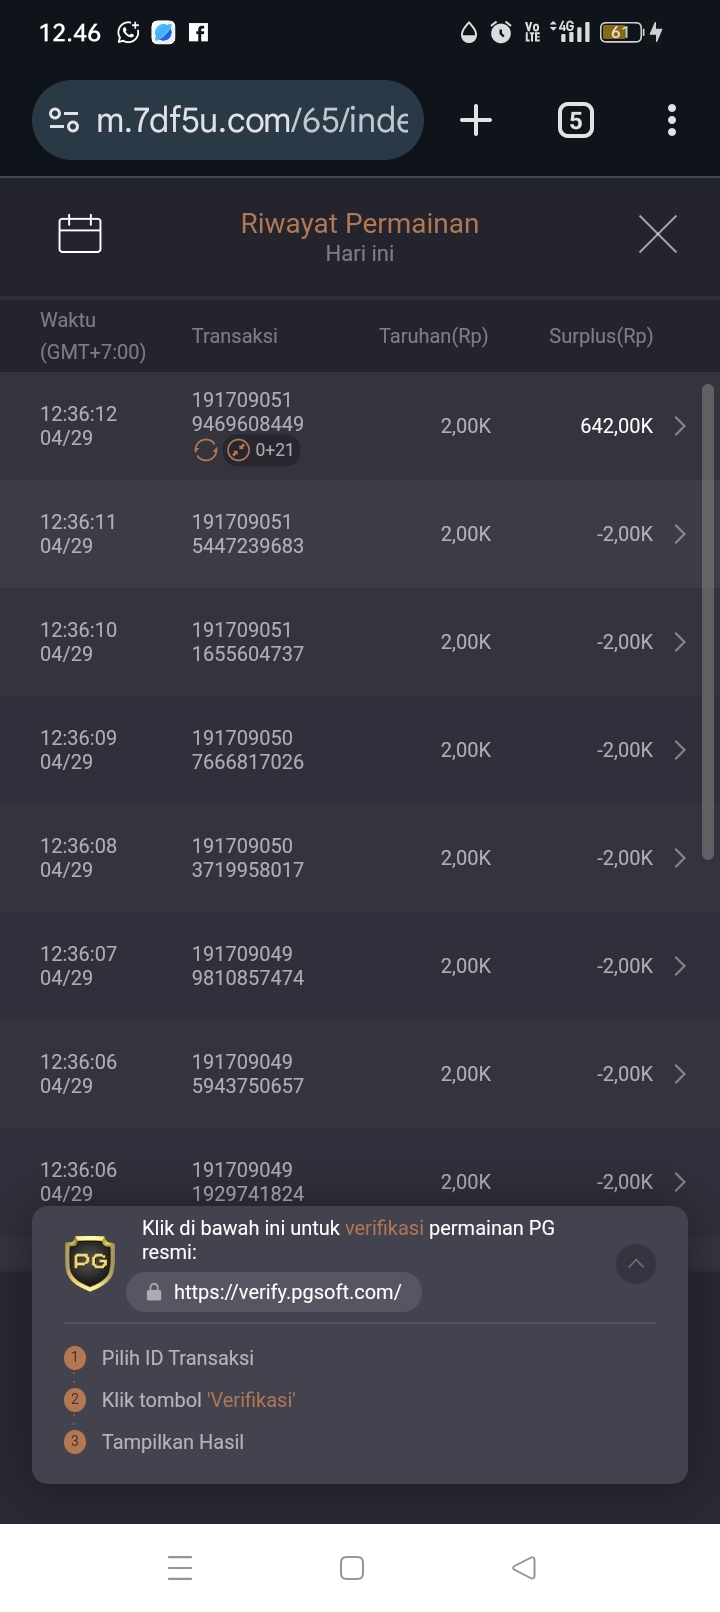
Task: Open a new browser tab with plus icon
Action: (476, 121)
